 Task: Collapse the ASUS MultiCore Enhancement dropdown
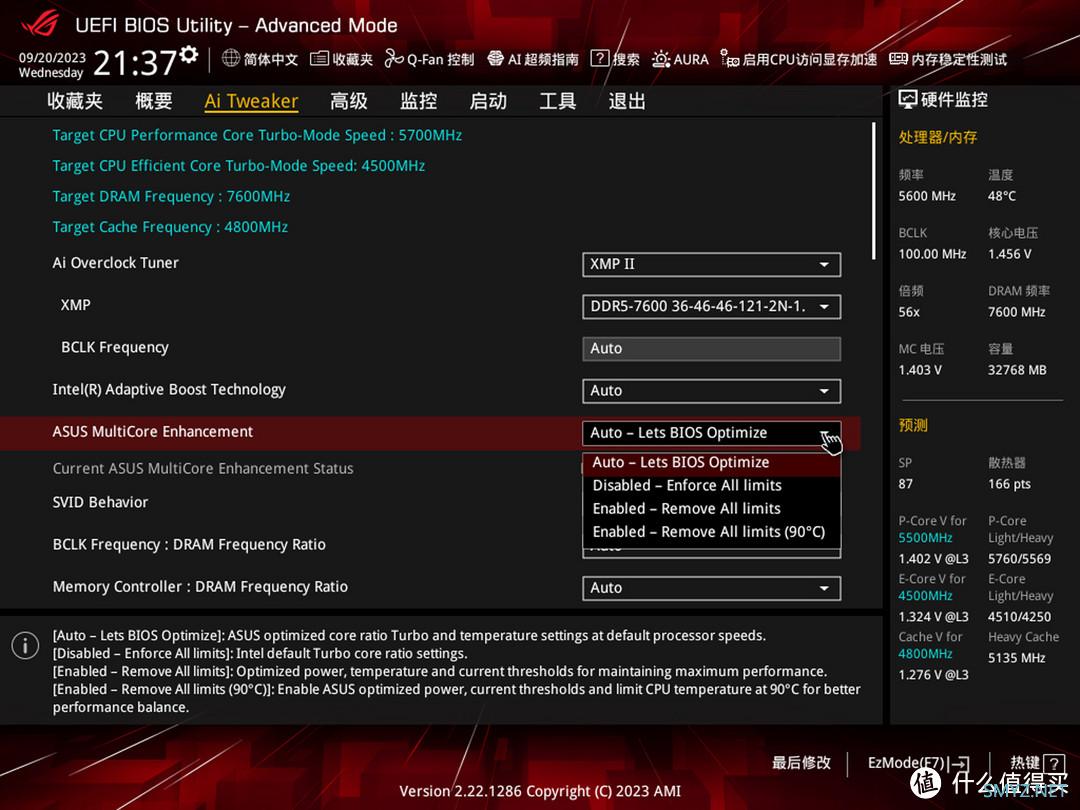[x=712, y=433]
